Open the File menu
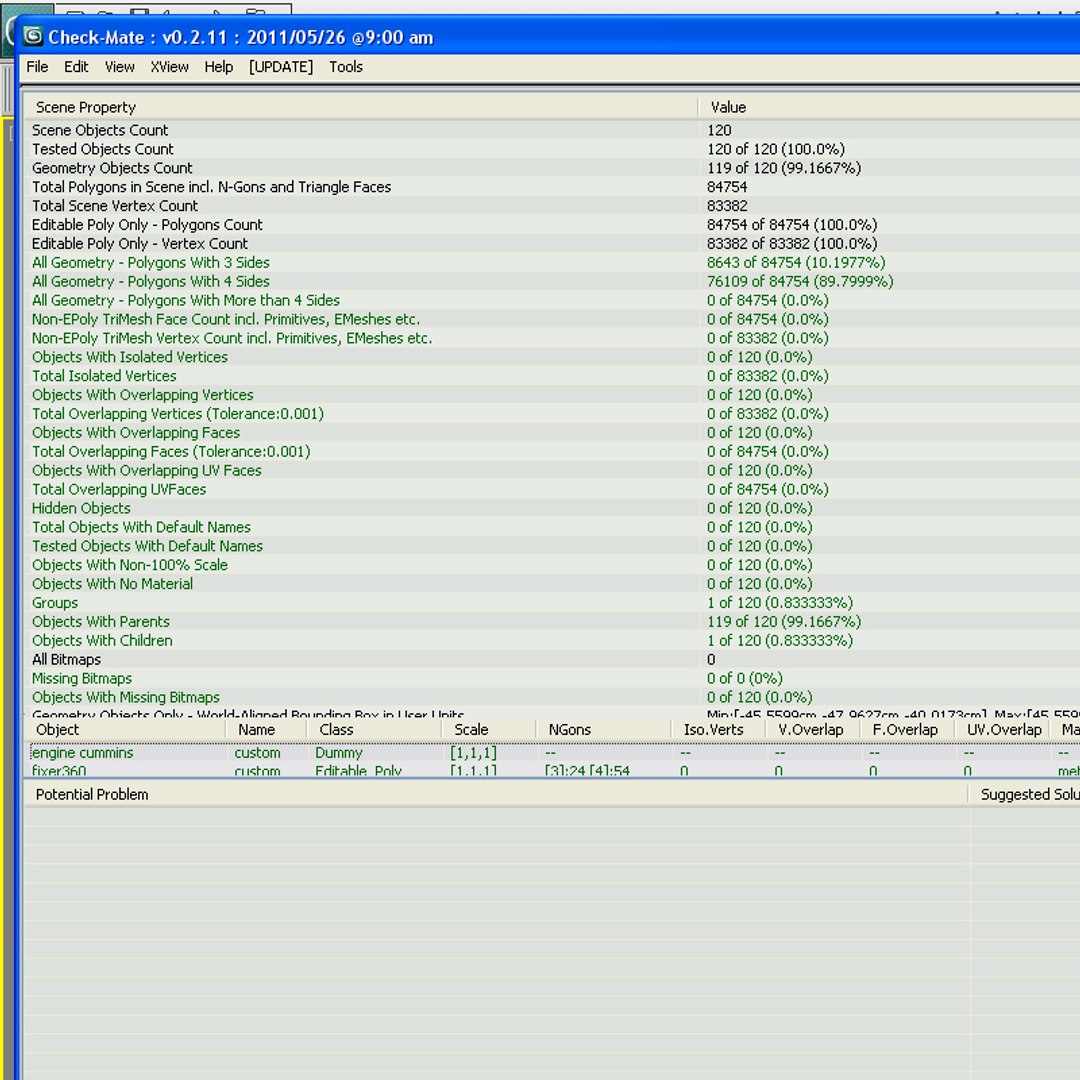Viewport: 1080px width, 1080px height. [37, 67]
